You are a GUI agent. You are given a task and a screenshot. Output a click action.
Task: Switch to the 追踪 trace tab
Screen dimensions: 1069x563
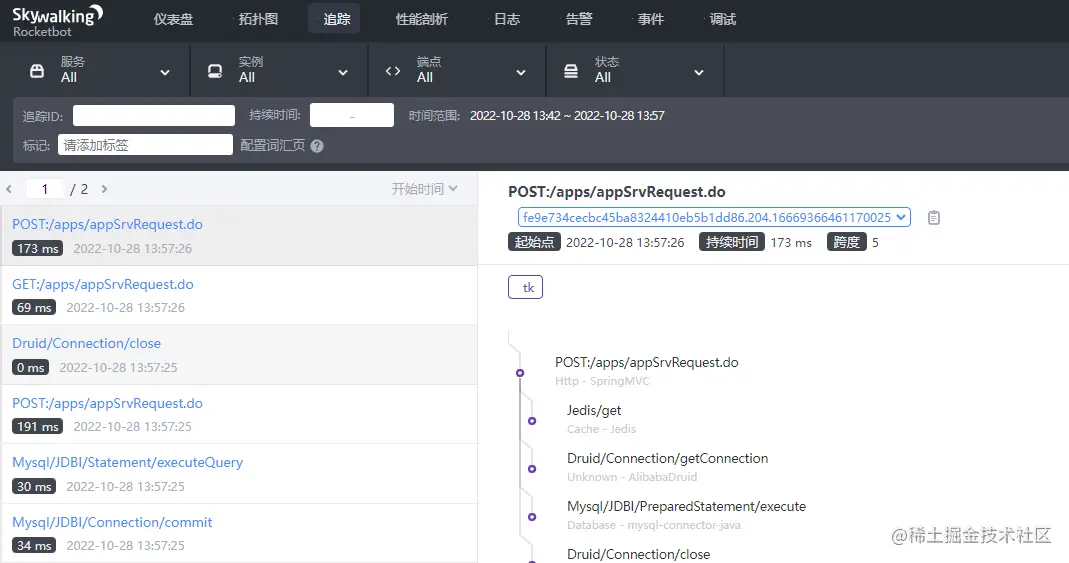[x=336, y=19]
